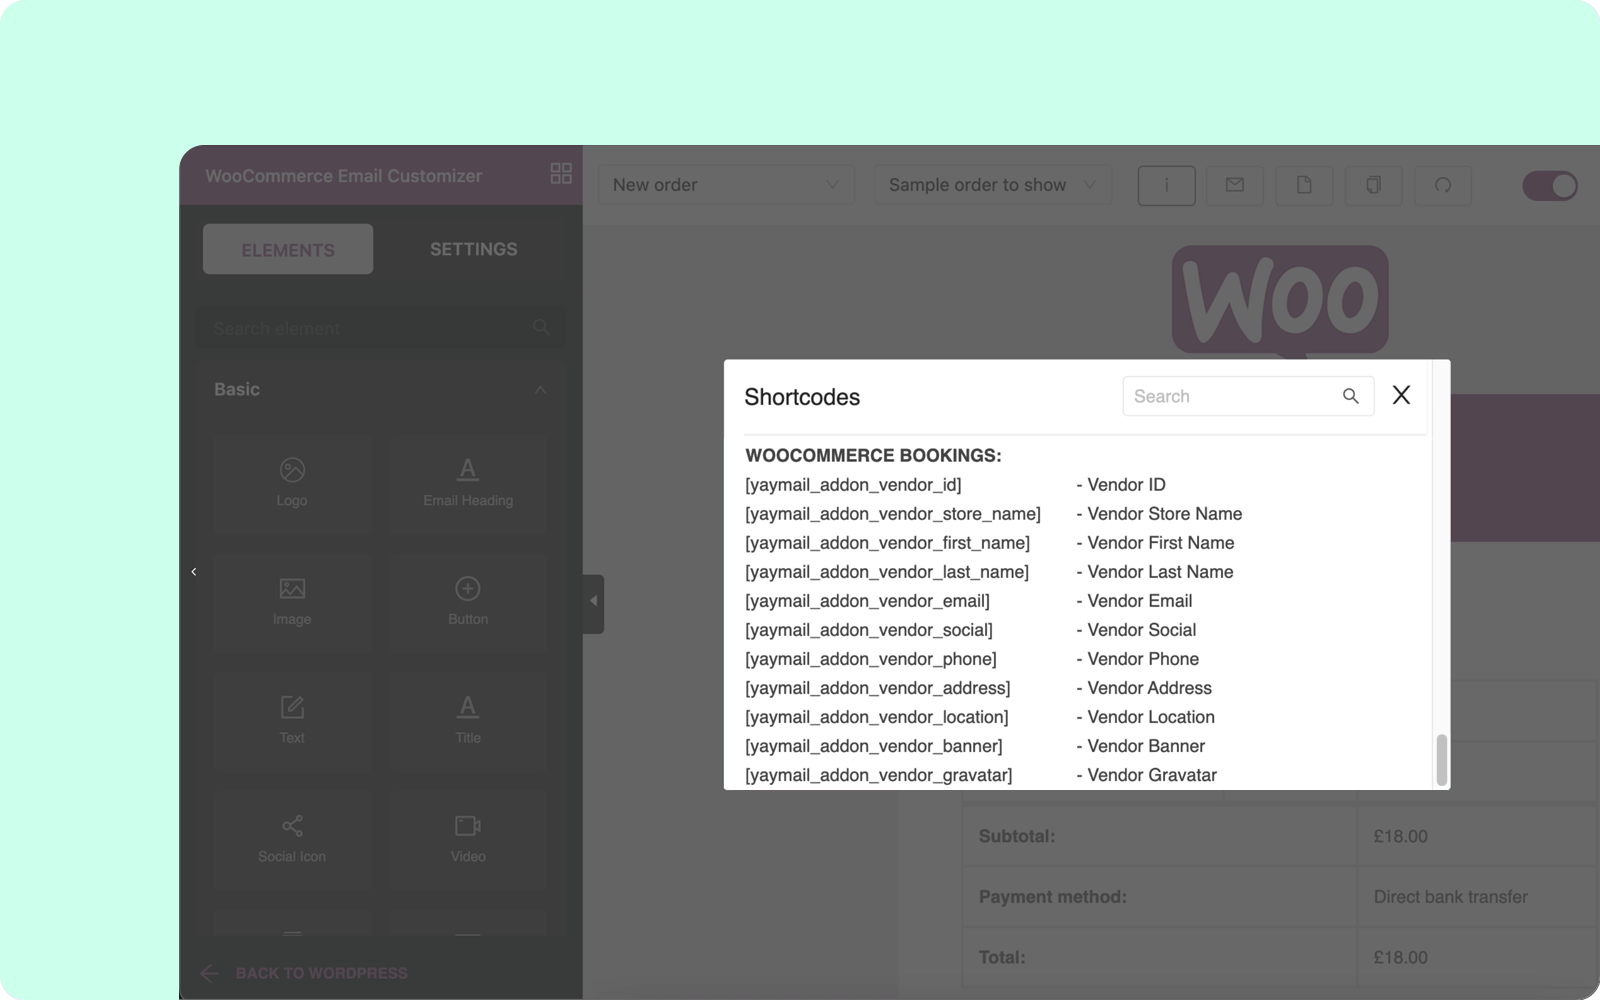Pick the Logo element
The width and height of the screenshot is (1600, 1000).
pyautogui.click(x=292, y=483)
